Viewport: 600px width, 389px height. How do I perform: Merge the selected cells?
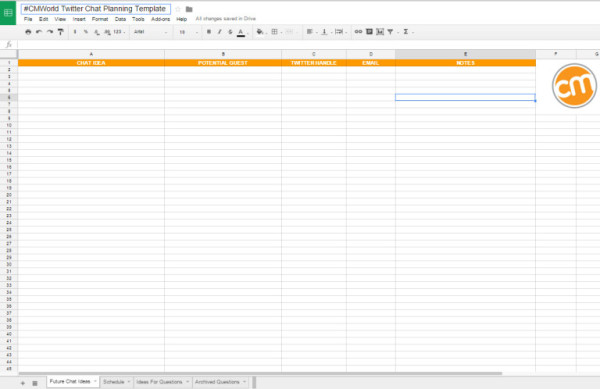(290, 32)
